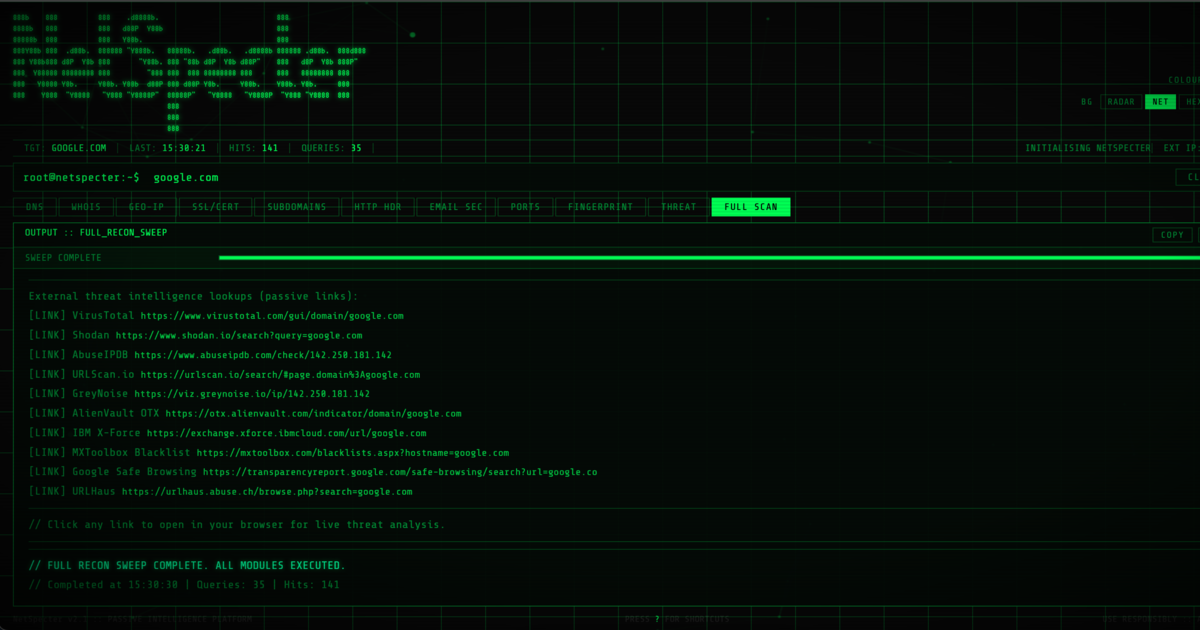Click the LAST: 15:30:21 status entry
The image size is (1200, 630).
tap(167, 148)
